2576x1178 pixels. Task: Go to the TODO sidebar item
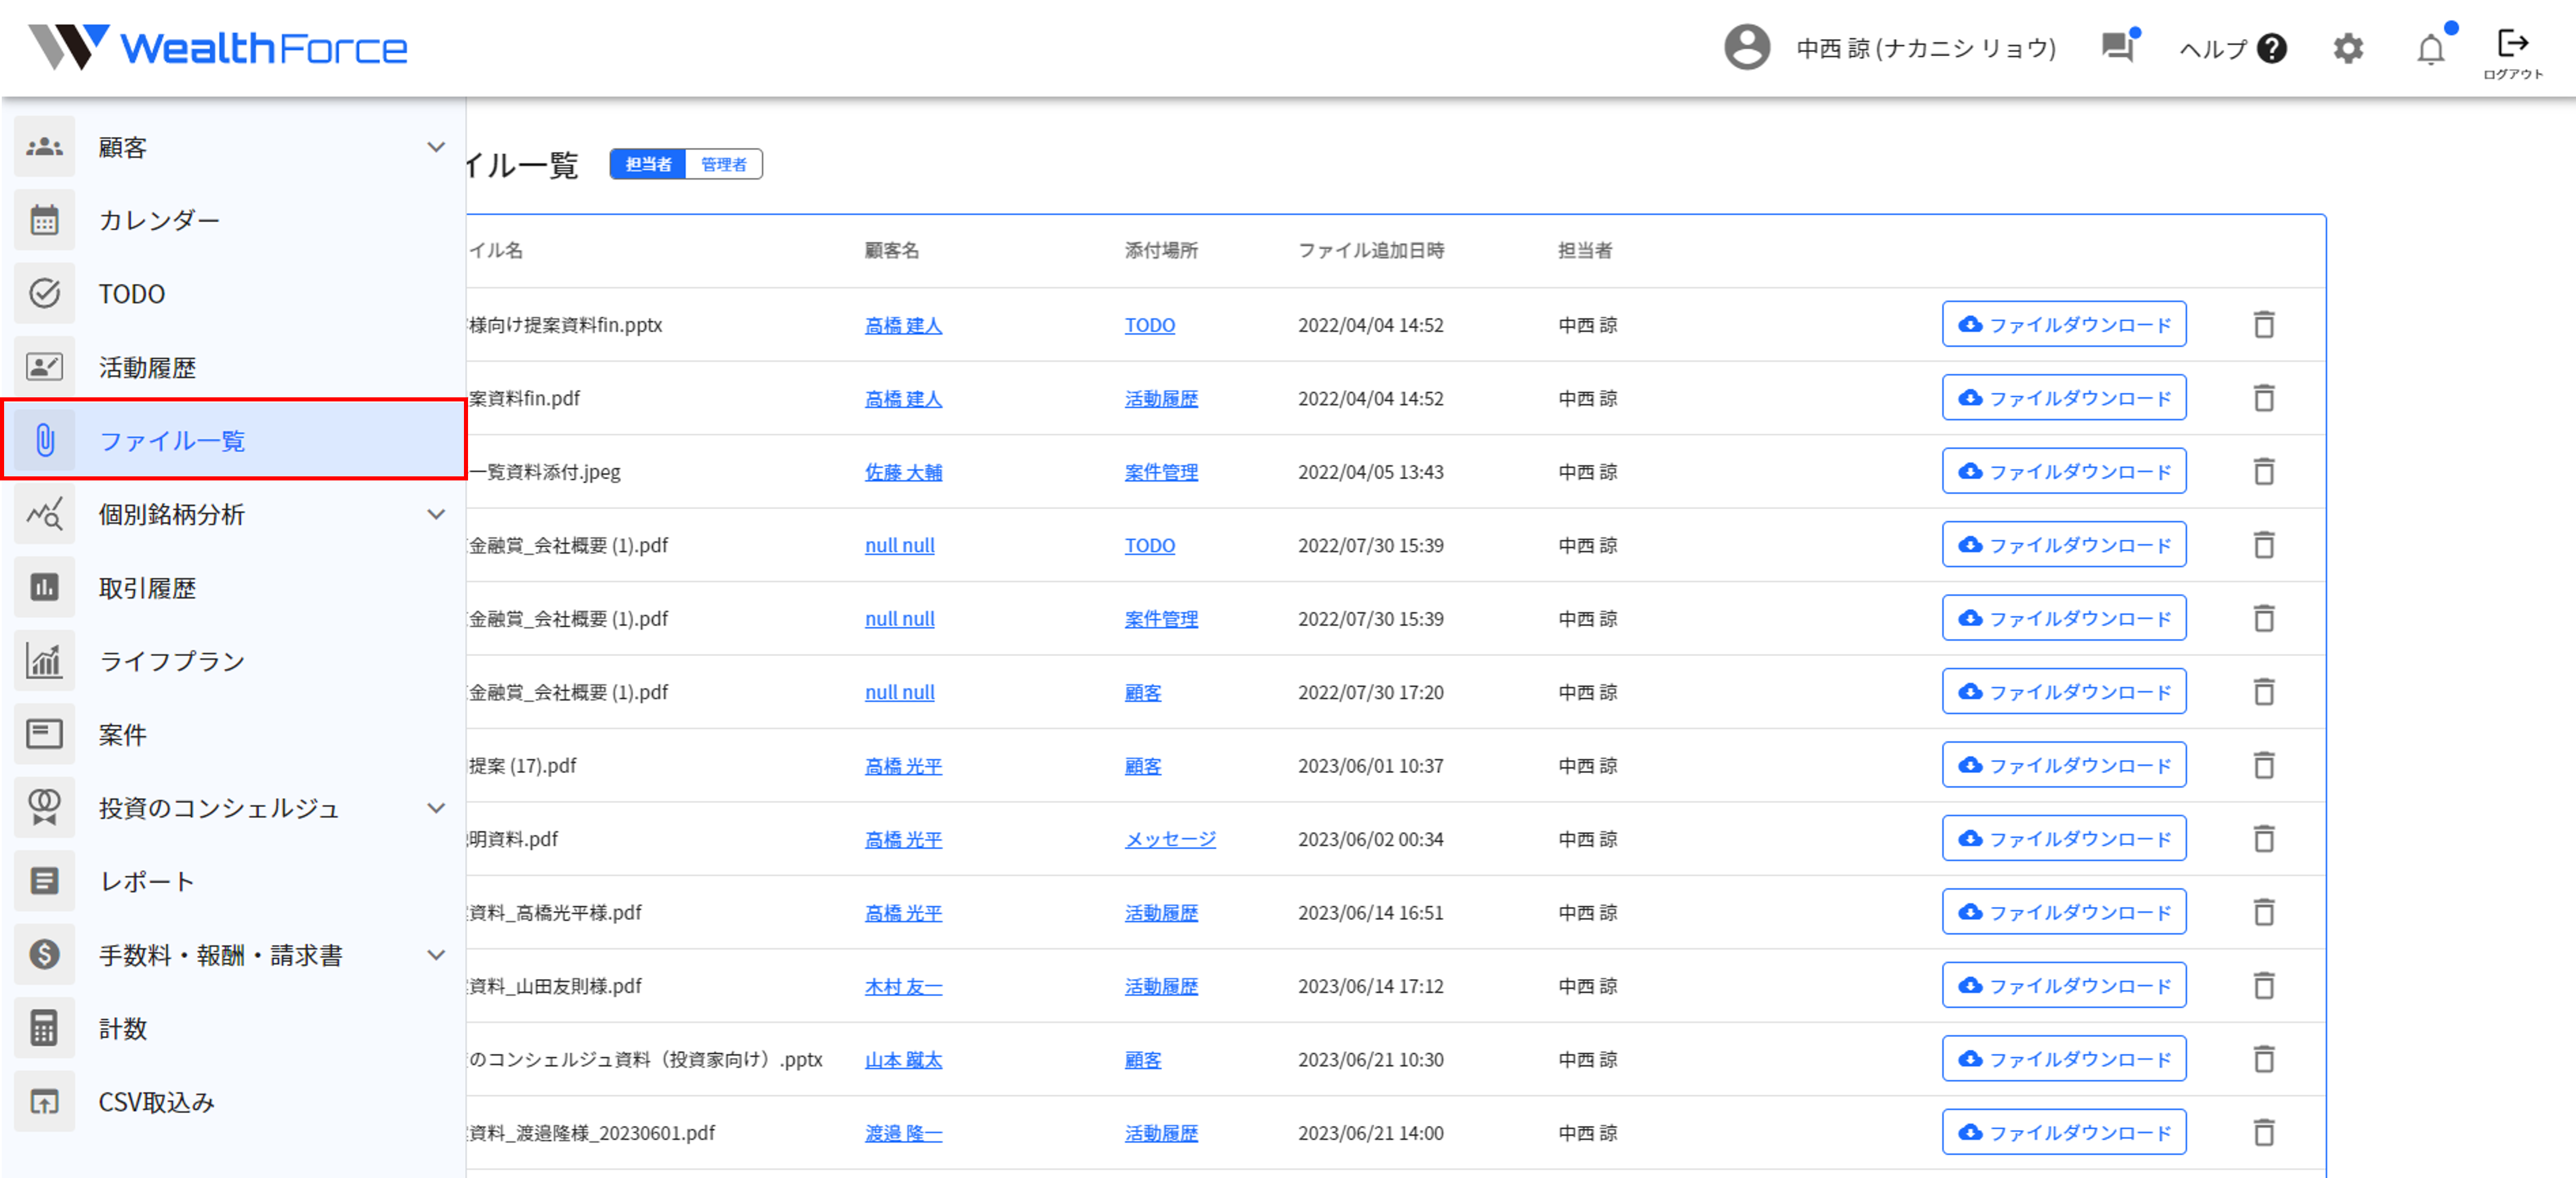pyautogui.click(x=131, y=294)
